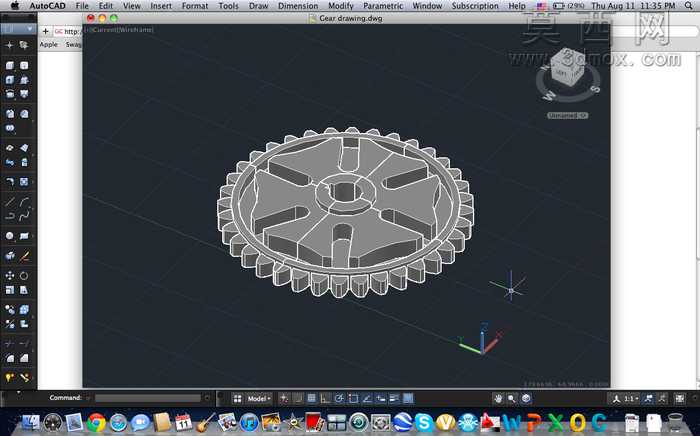Open the Parametric menu

click(x=383, y=6)
